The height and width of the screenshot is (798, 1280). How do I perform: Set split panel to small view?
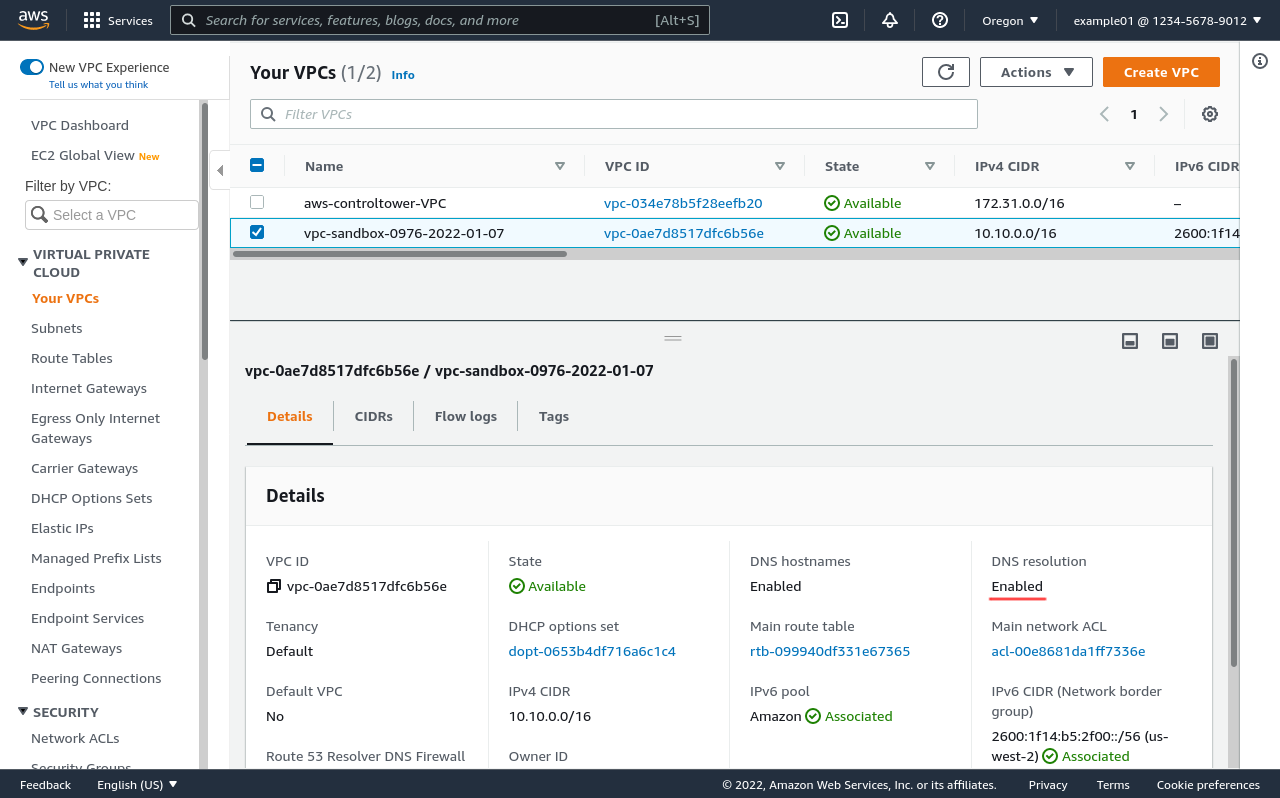(1130, 341)
